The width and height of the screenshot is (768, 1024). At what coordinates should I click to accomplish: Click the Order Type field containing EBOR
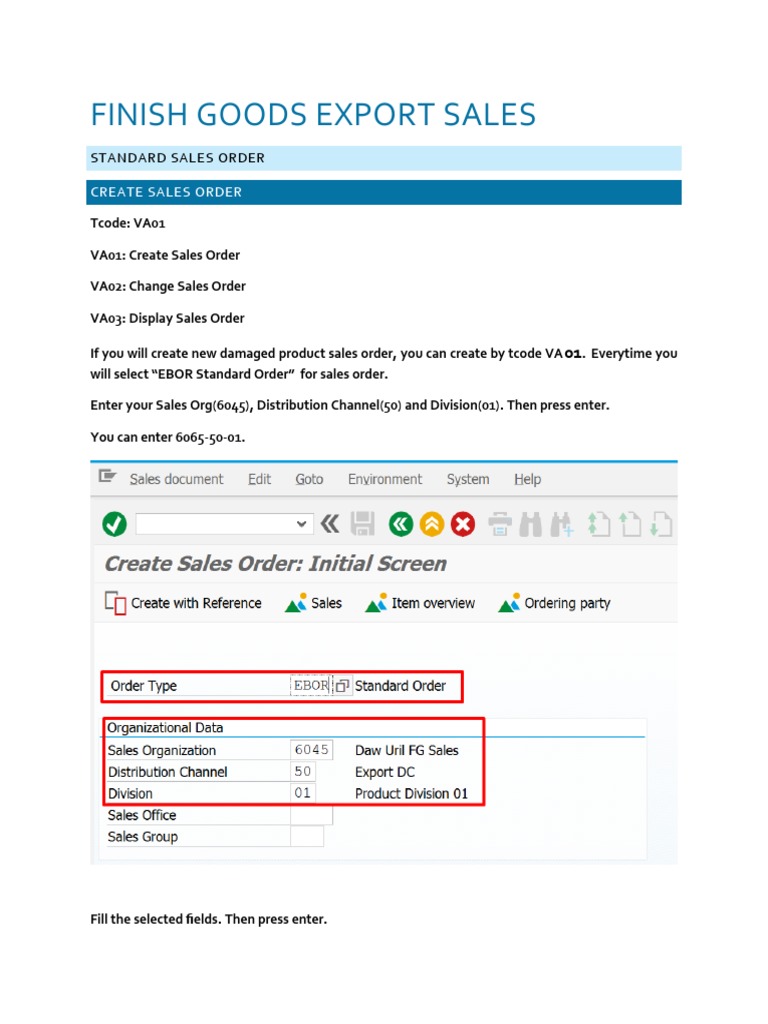[310, 686]
